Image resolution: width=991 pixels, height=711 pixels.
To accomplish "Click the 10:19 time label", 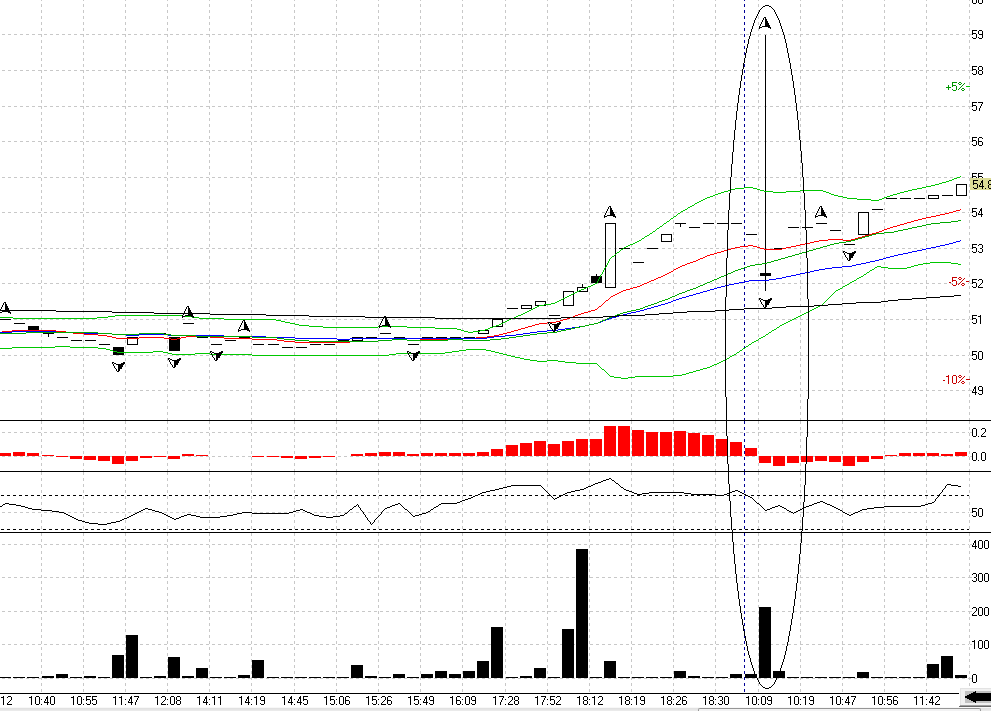I will [801, 700].
